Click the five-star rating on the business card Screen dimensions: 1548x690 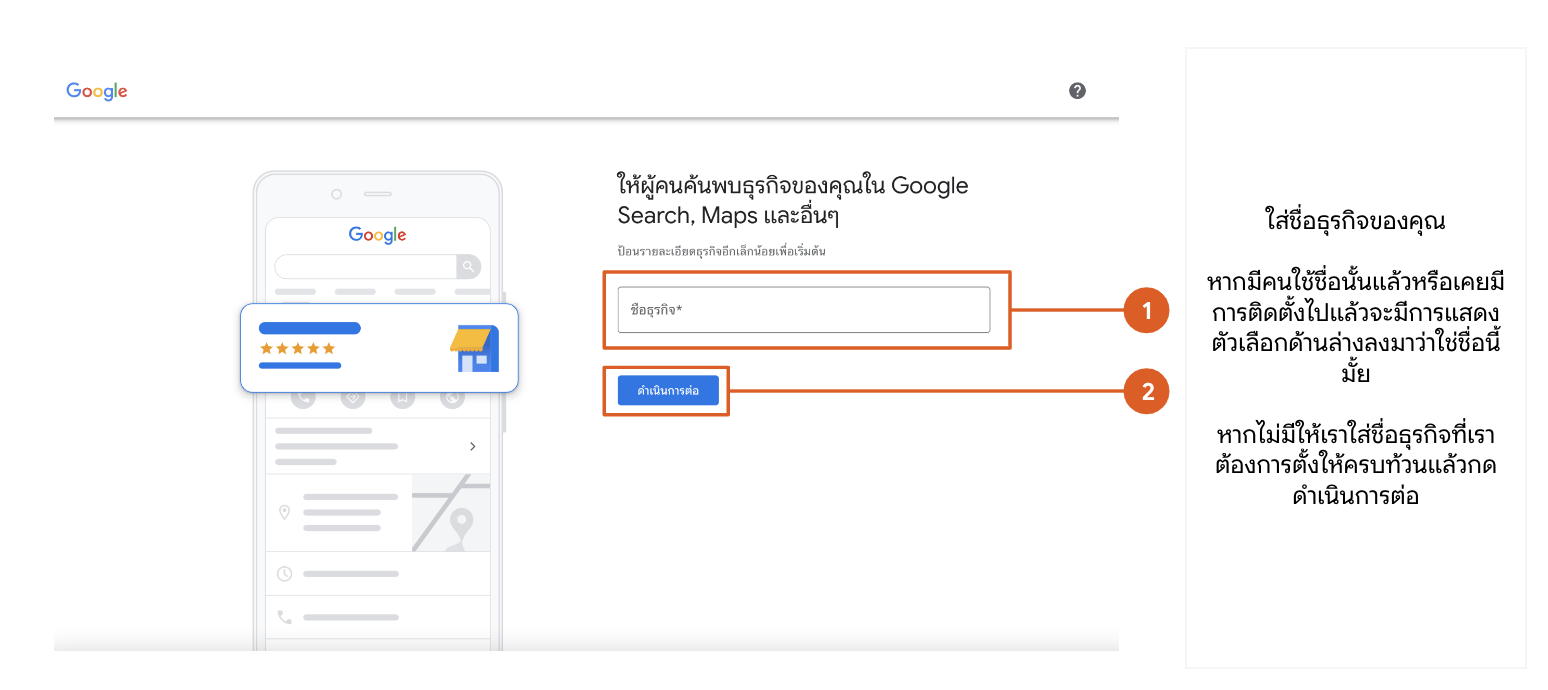pos(297,348)
